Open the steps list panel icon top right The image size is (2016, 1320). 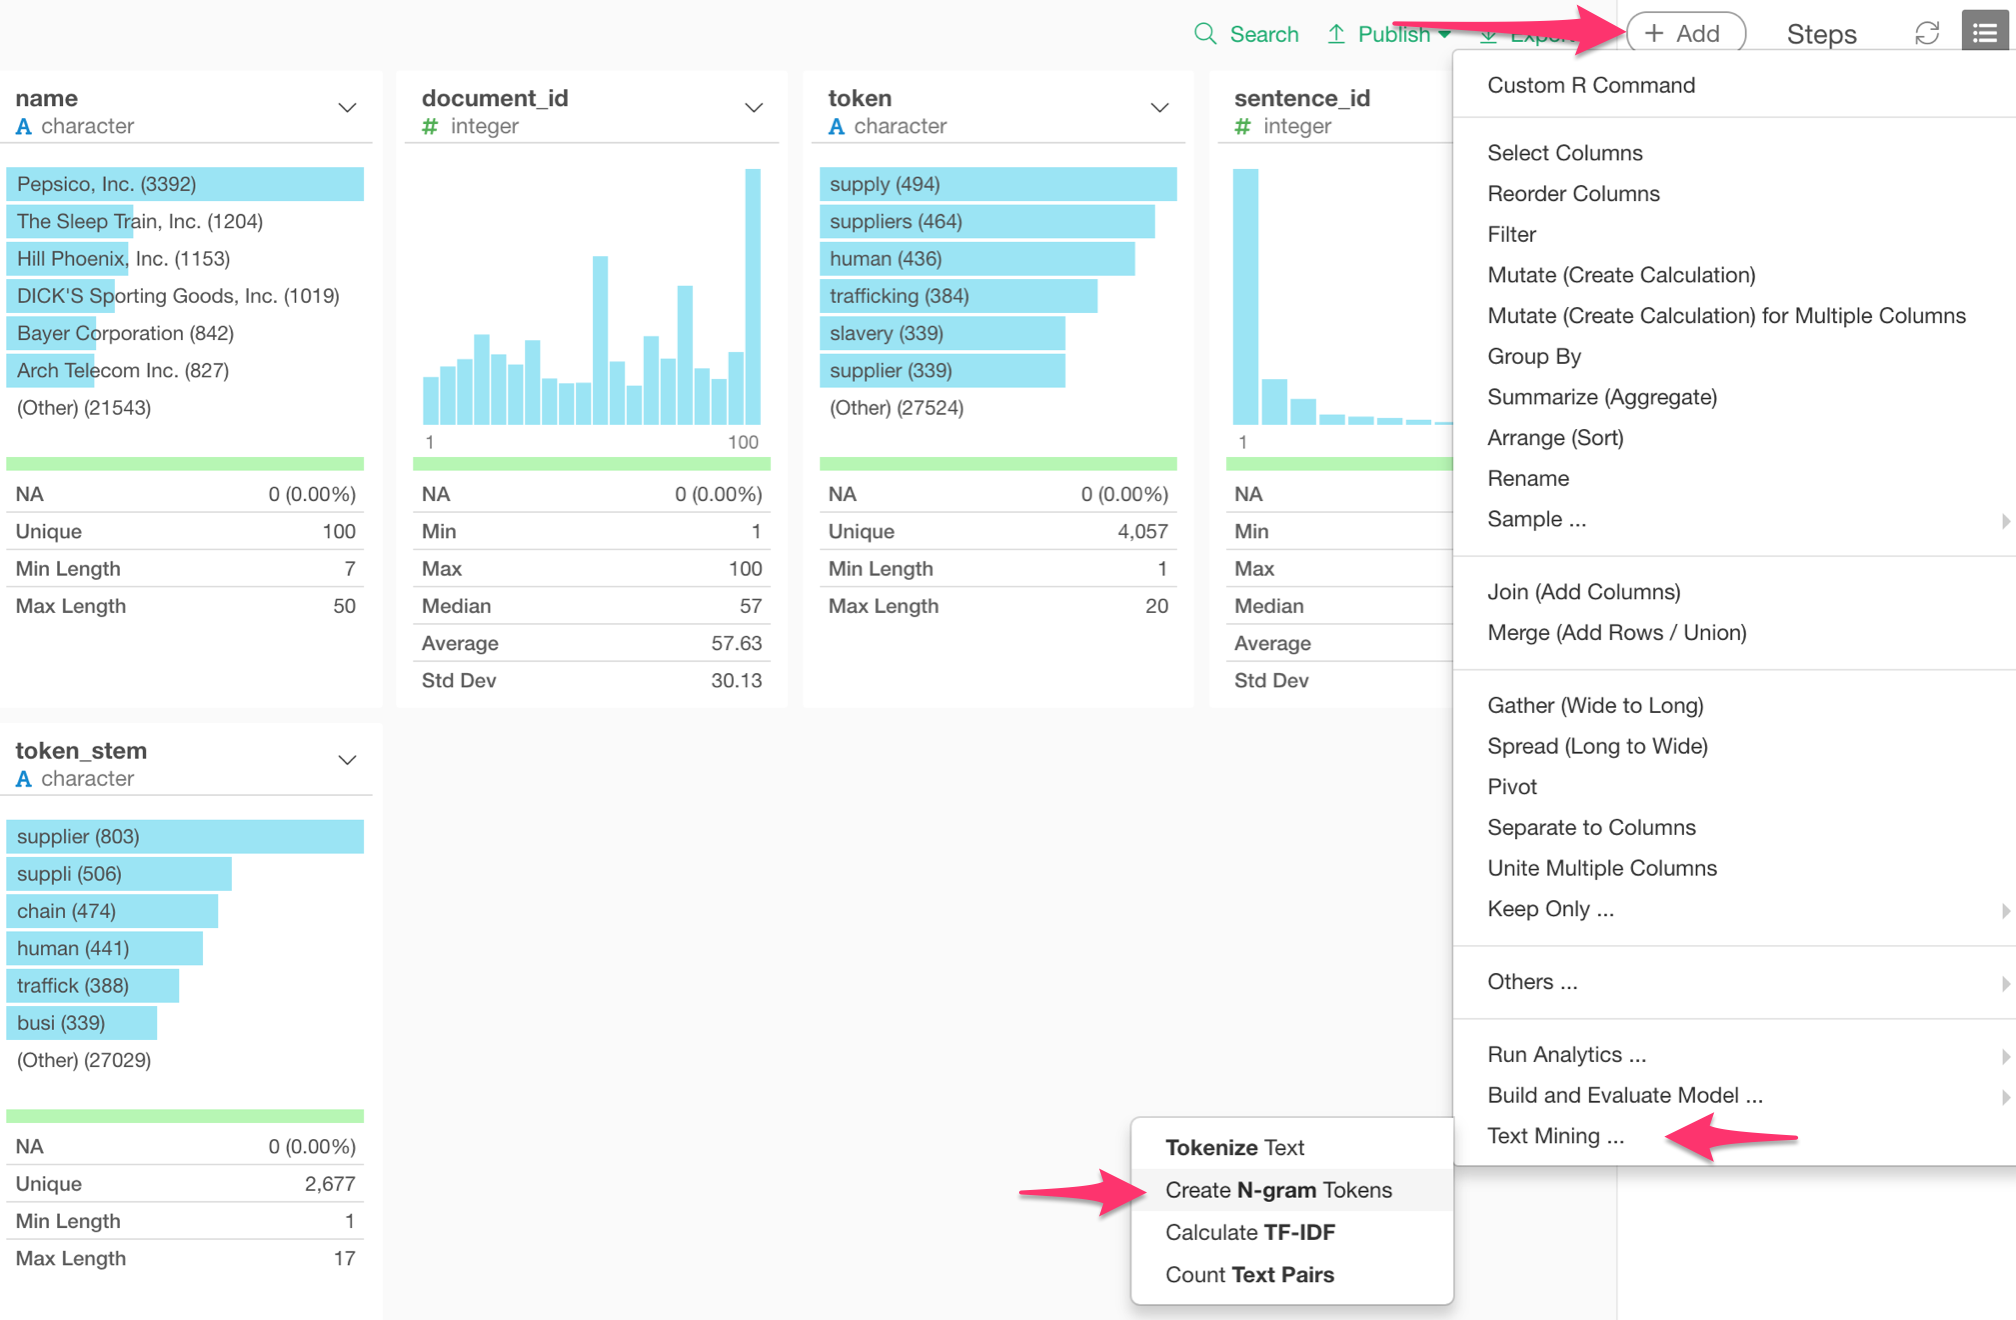tap(1984, 31)
